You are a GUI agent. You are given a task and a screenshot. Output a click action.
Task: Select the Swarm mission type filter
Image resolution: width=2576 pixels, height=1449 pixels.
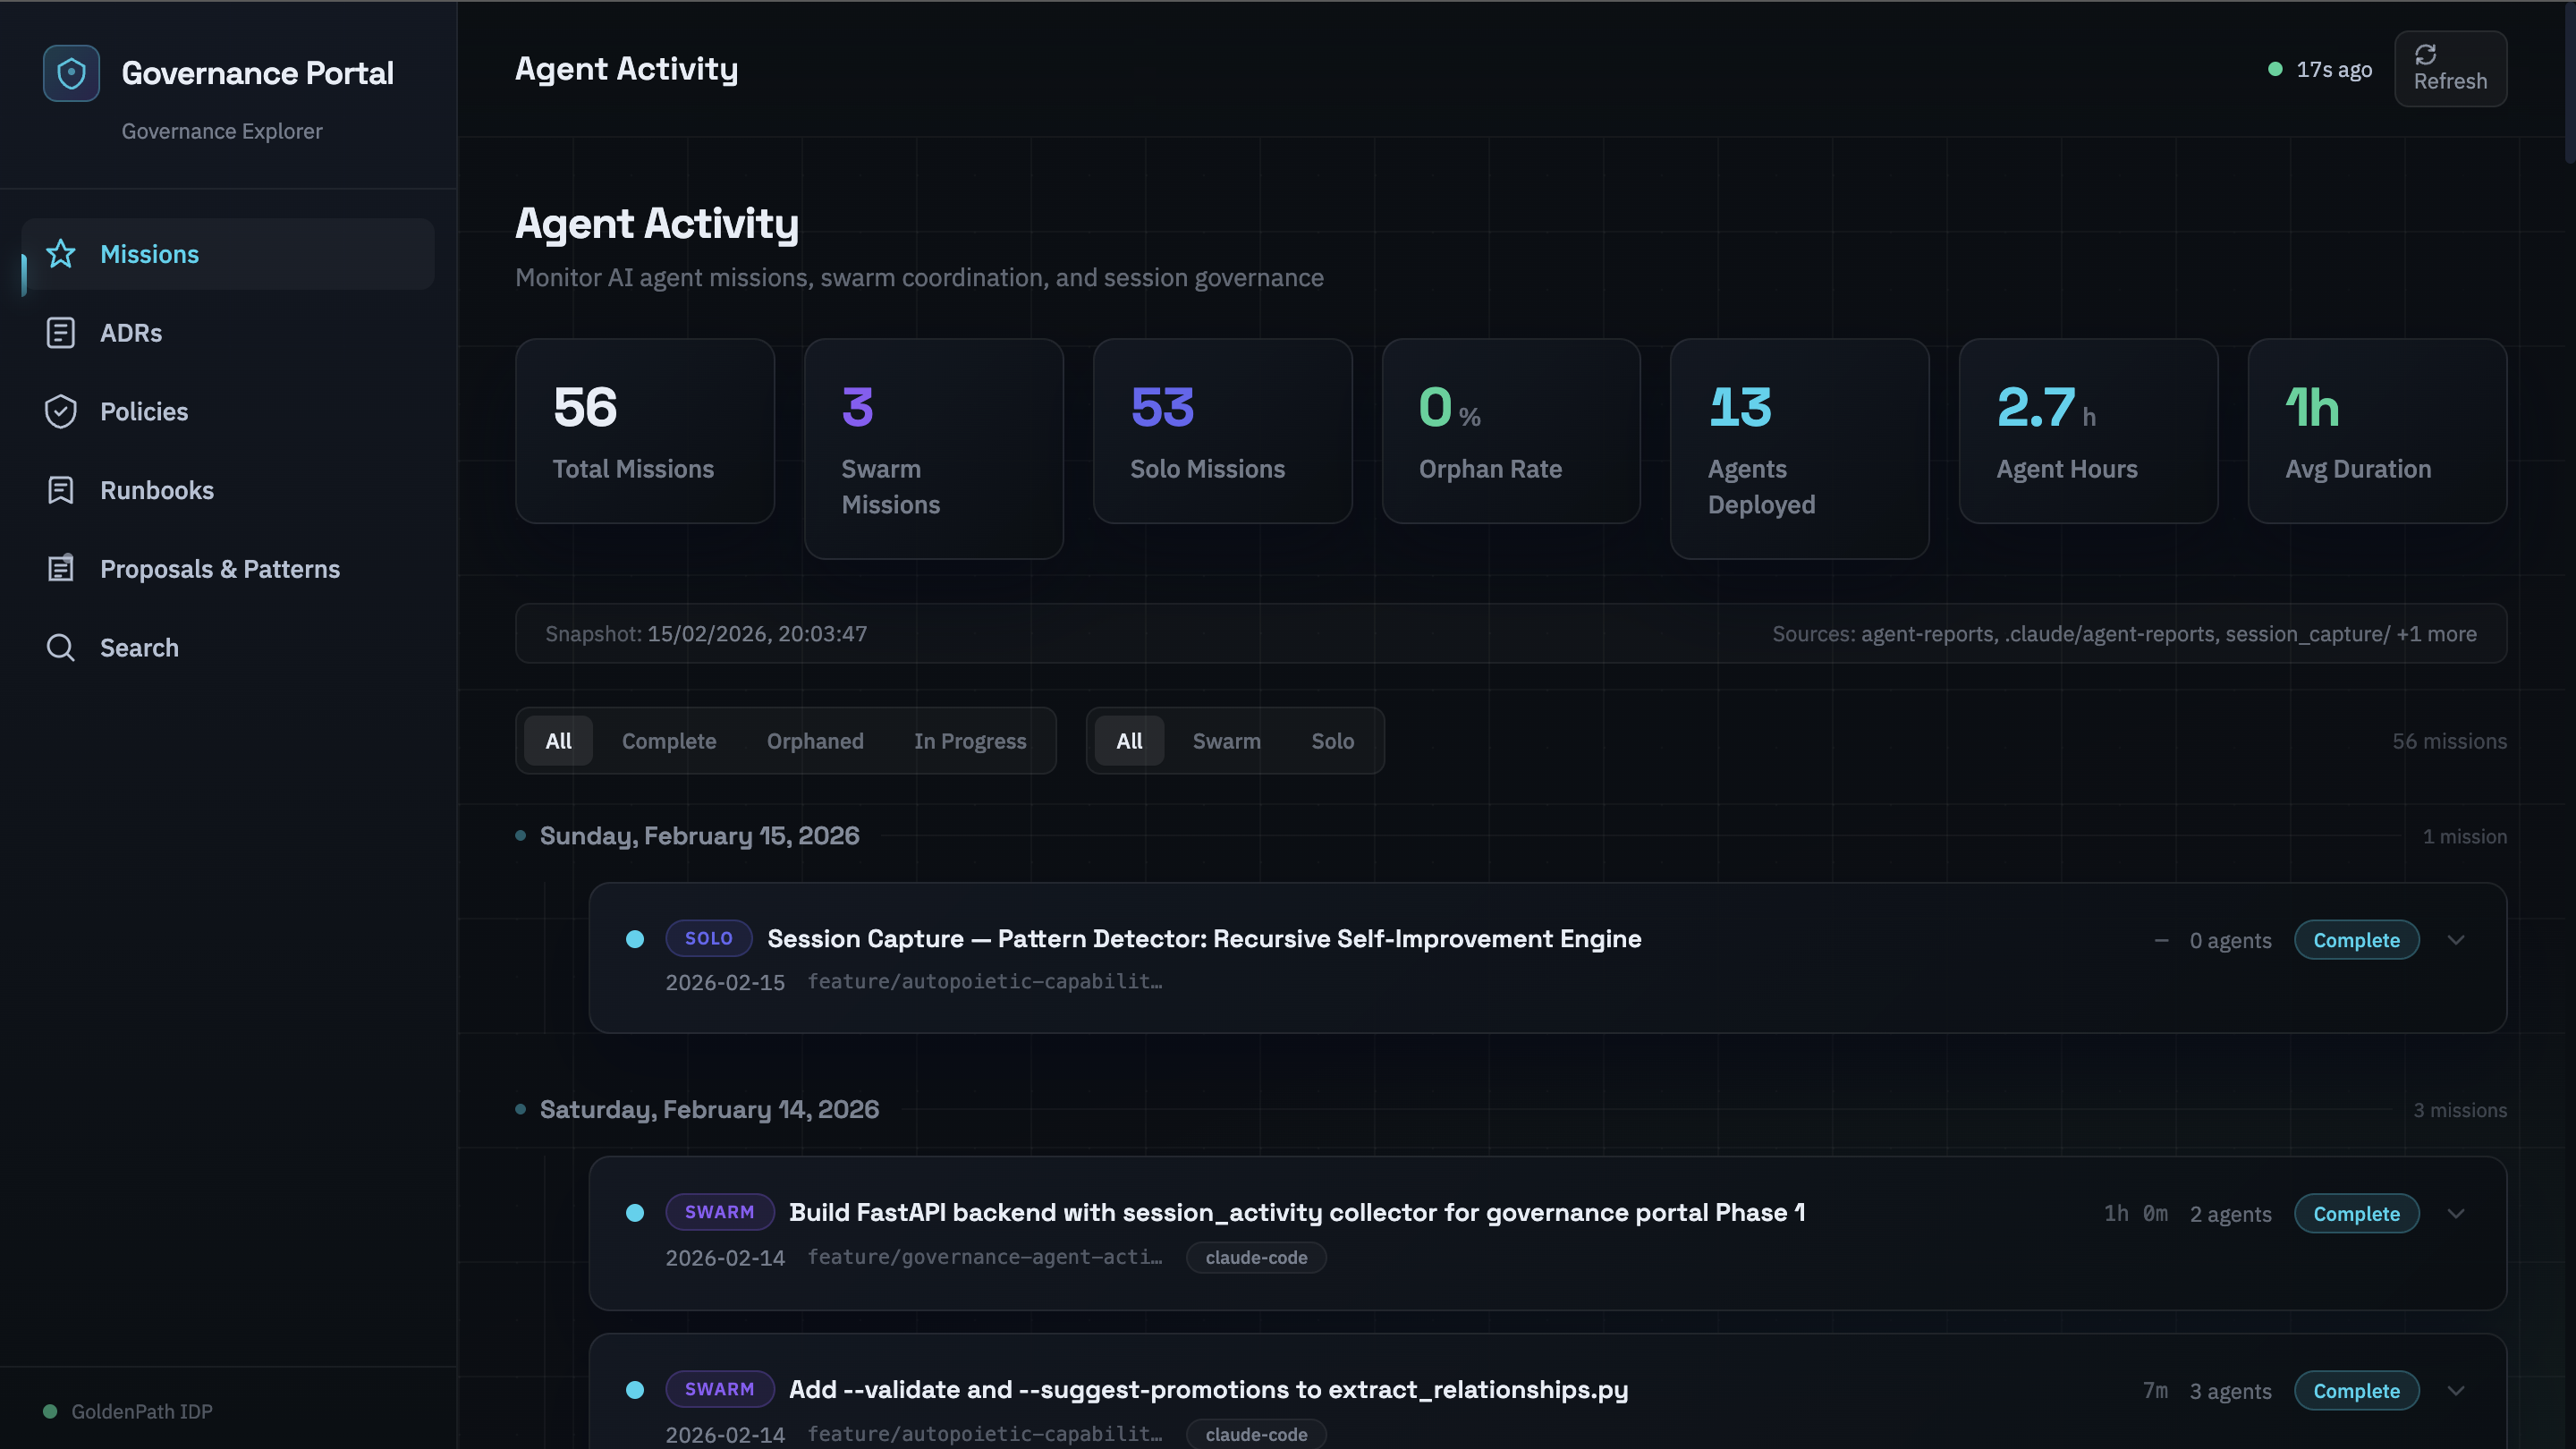point(1226,741)
